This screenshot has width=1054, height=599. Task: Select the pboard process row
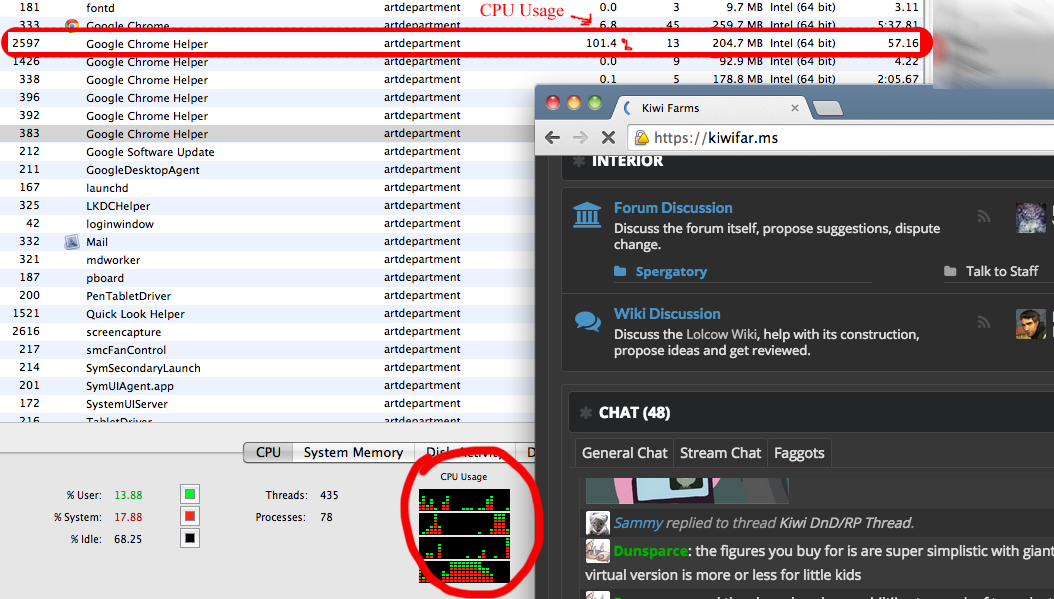pos(268,278)
